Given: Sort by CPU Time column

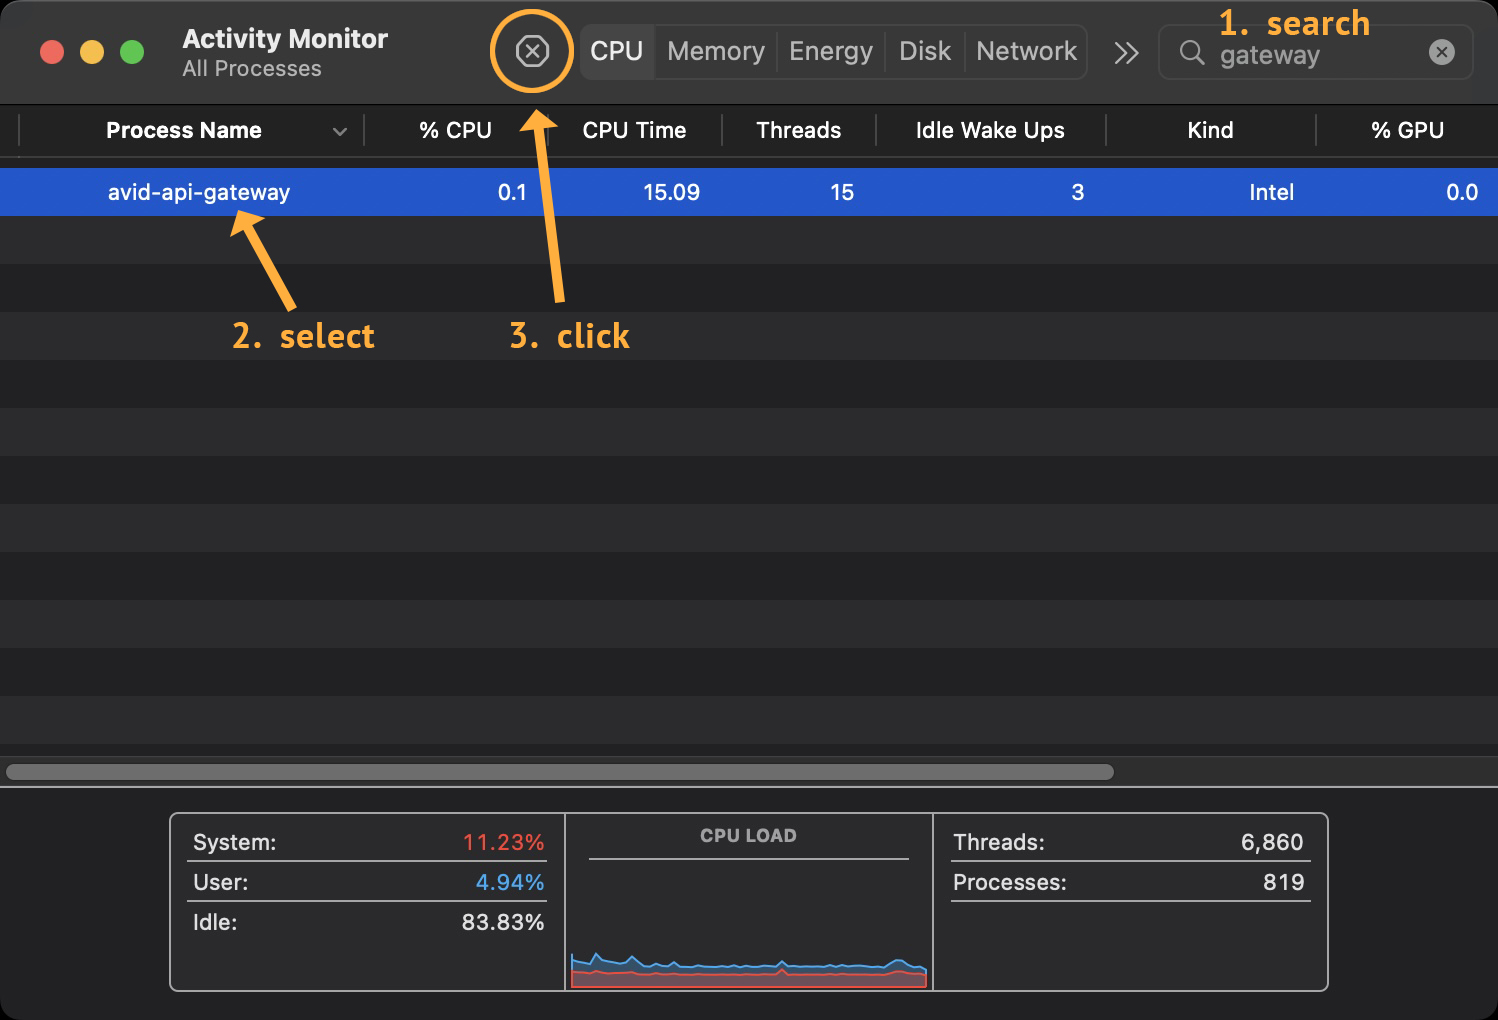Looking at the screenshot, I should (634, 130).
